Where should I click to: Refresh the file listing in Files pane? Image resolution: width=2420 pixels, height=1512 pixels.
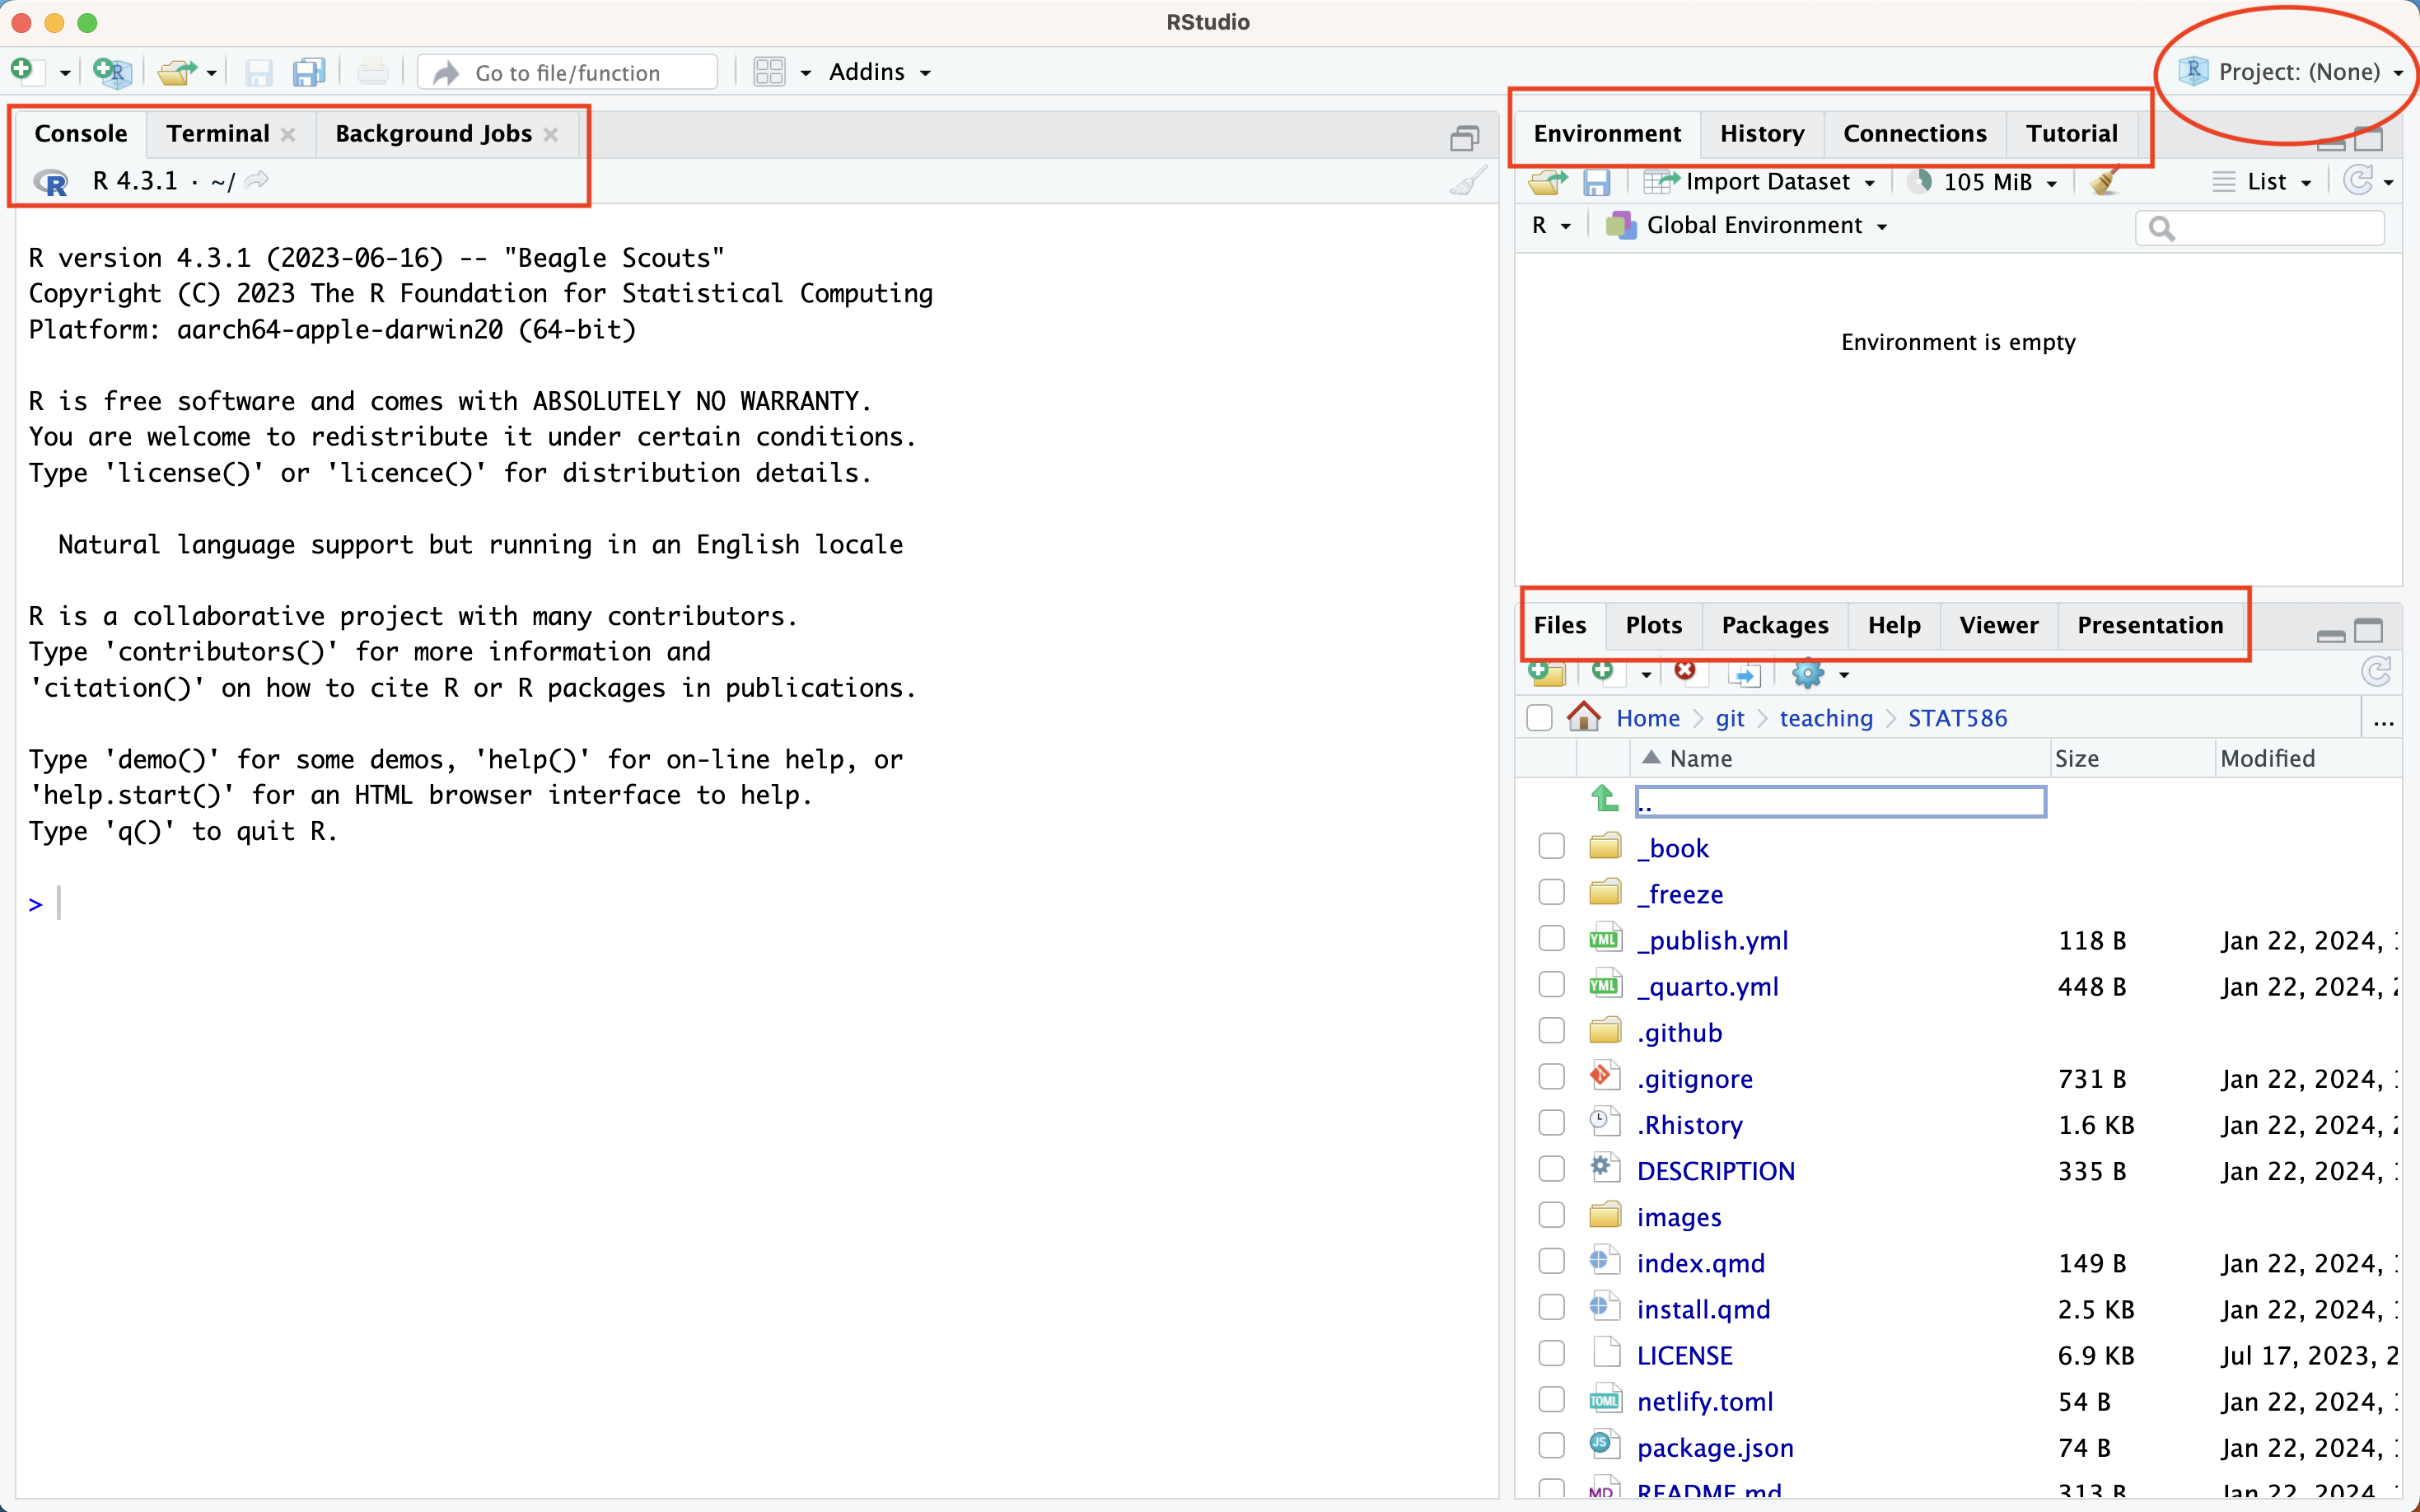[x=2377, y=672]
